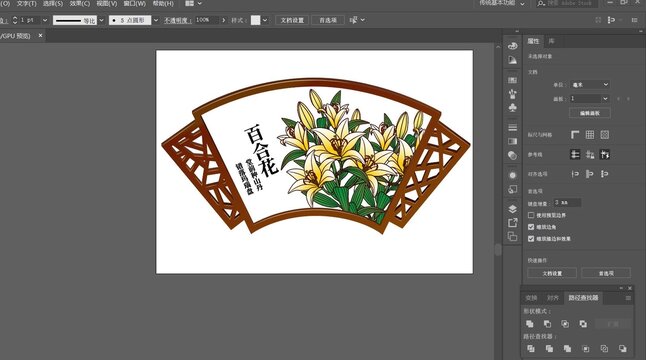
Task: Open the Brushes panel icon in dock
Action: [513, 94]
